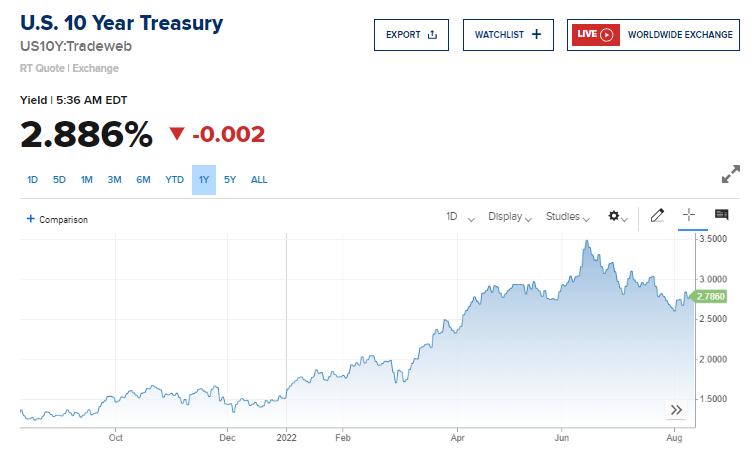Screen dimensions: 755x457
Task: Click the Export button
Action: tap(411, 34)
